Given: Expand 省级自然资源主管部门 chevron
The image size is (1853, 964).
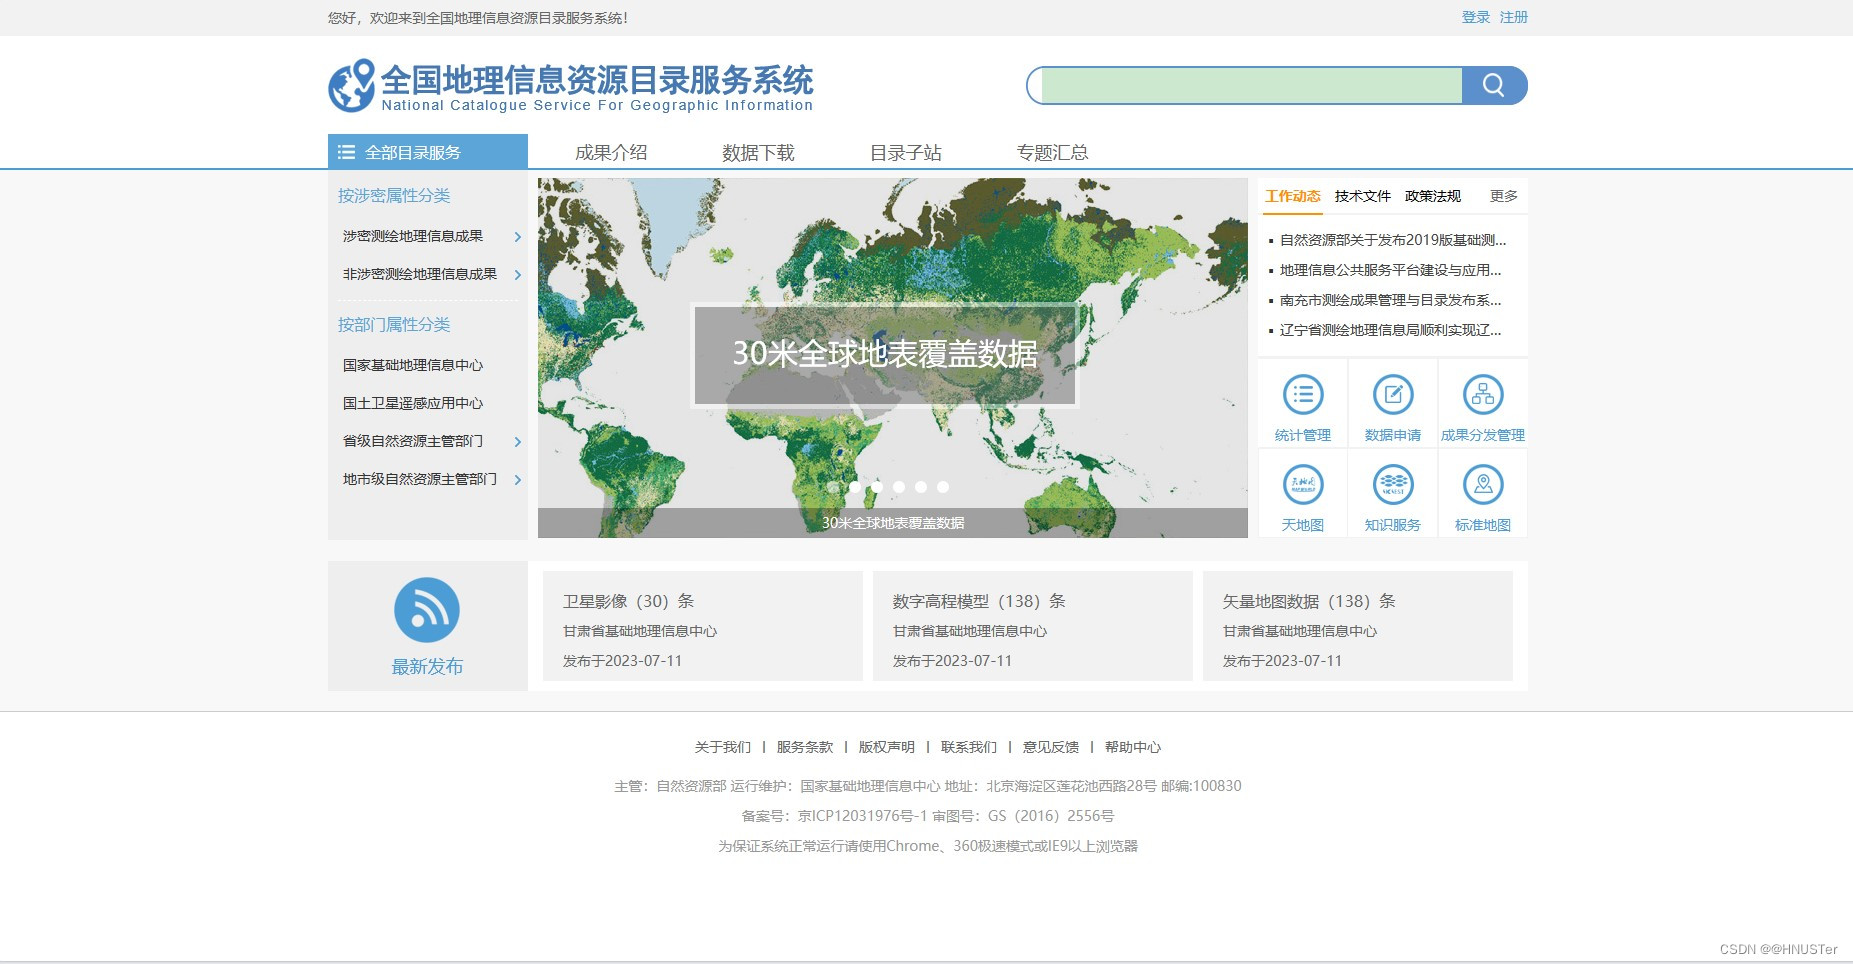Looking at the screenshot, I should coord(518,442).
